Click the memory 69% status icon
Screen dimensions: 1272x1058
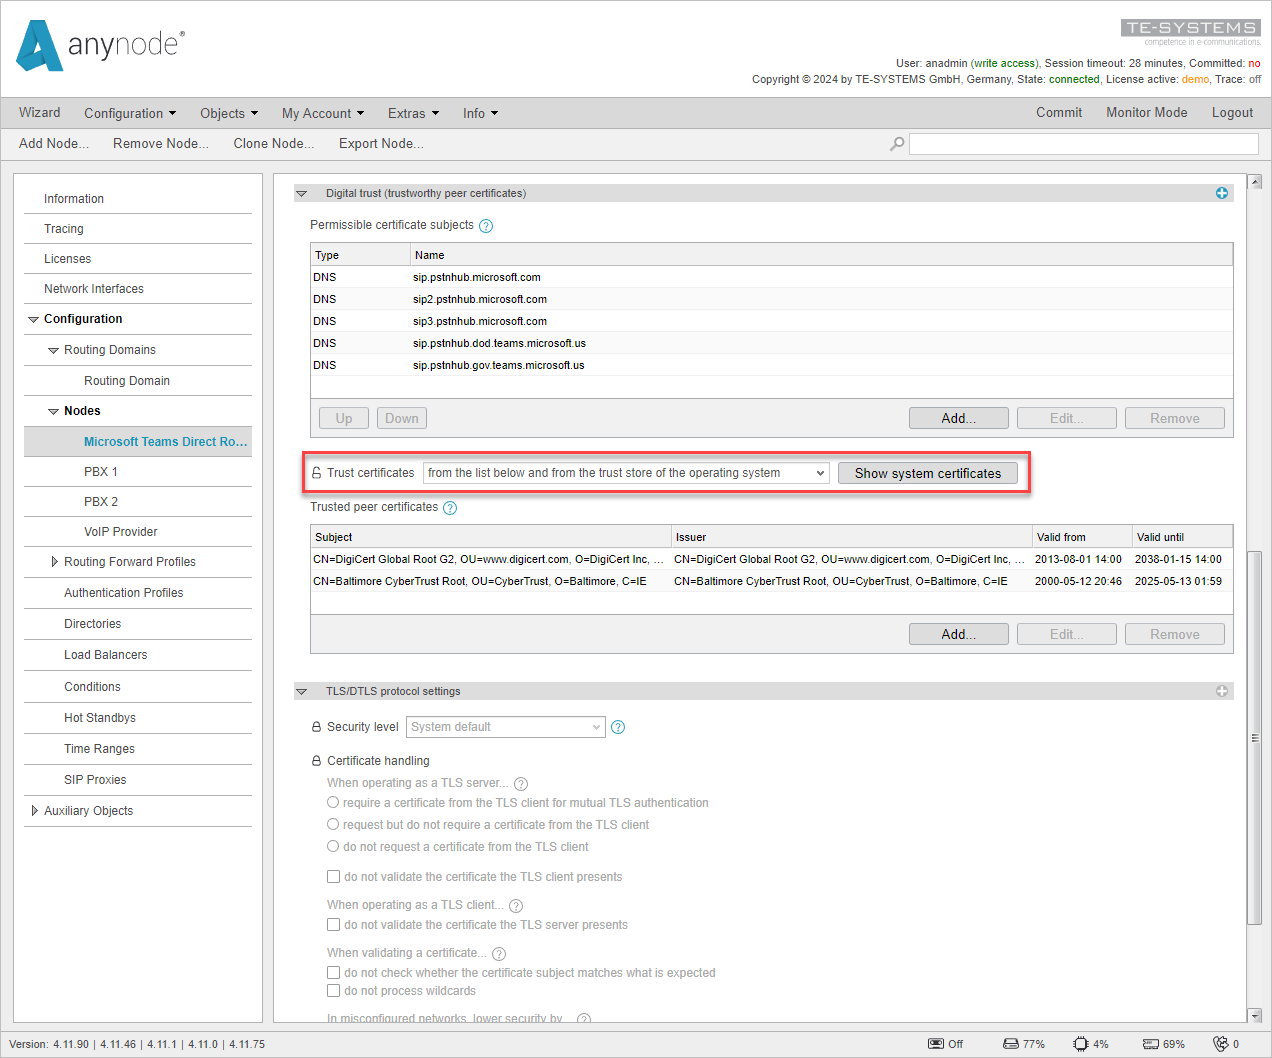pyautogui.click(x=1151, y=1044)
